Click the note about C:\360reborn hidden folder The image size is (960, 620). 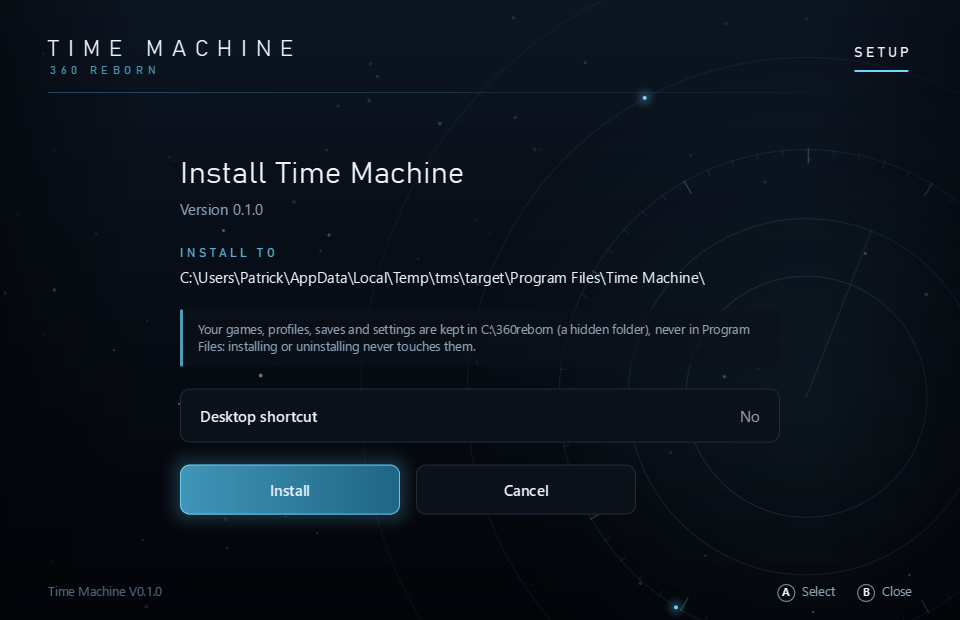click(x=480, y=338)
